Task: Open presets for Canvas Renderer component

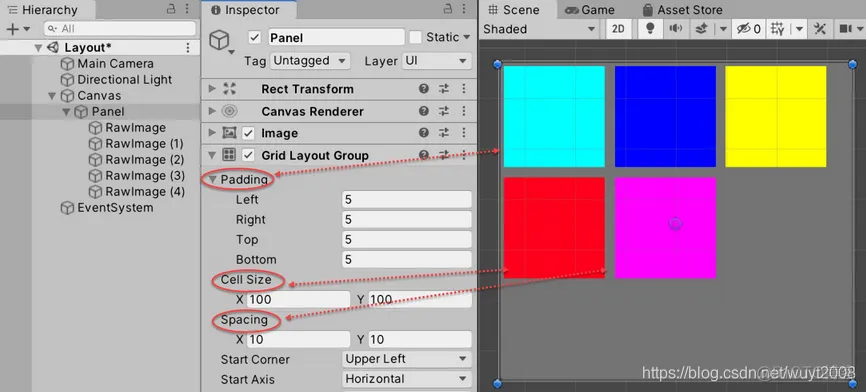Action: [x=443, y=111]
